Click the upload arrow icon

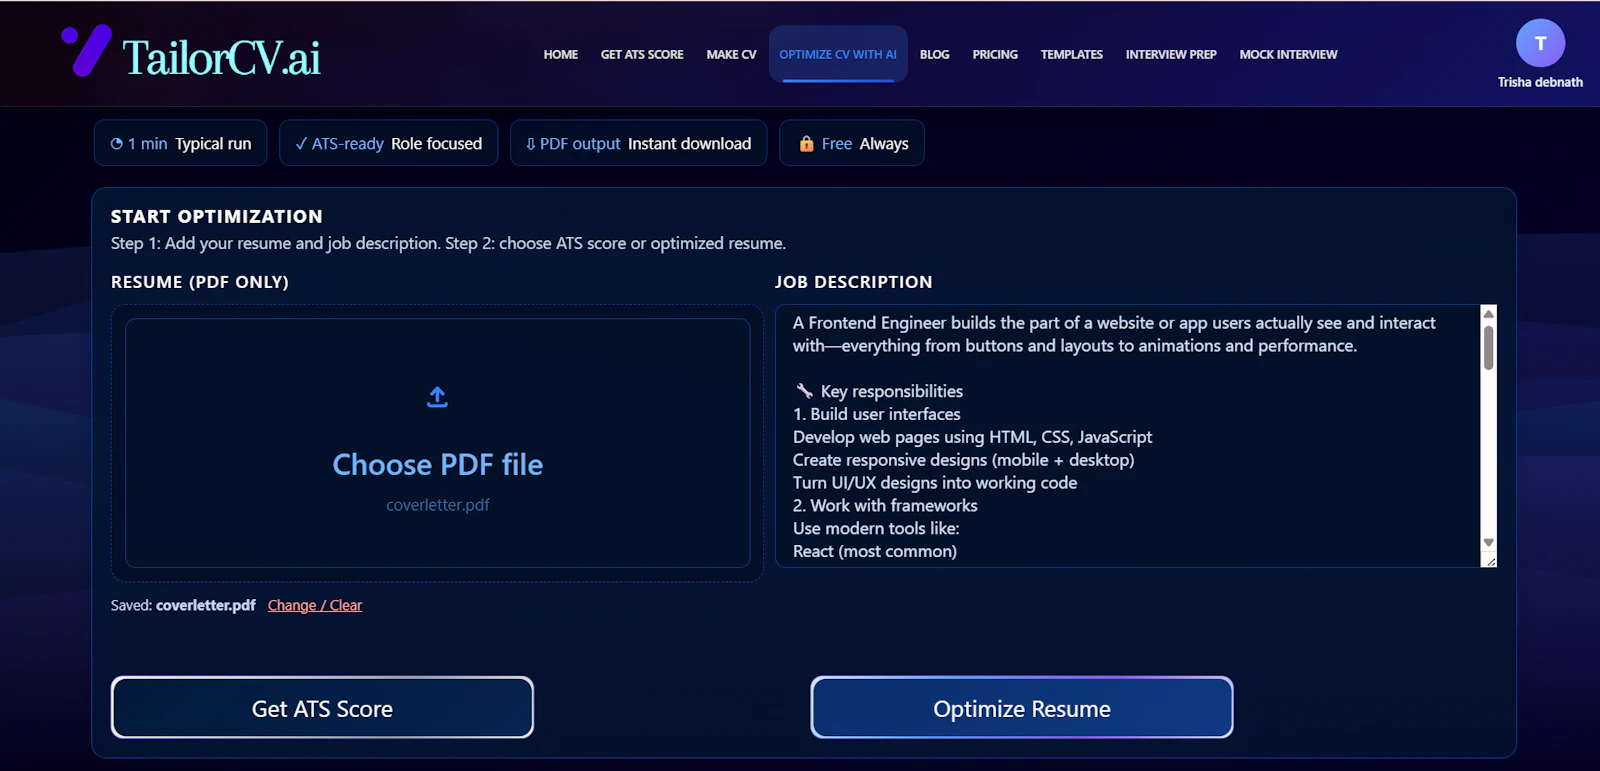tap(437, 397)
